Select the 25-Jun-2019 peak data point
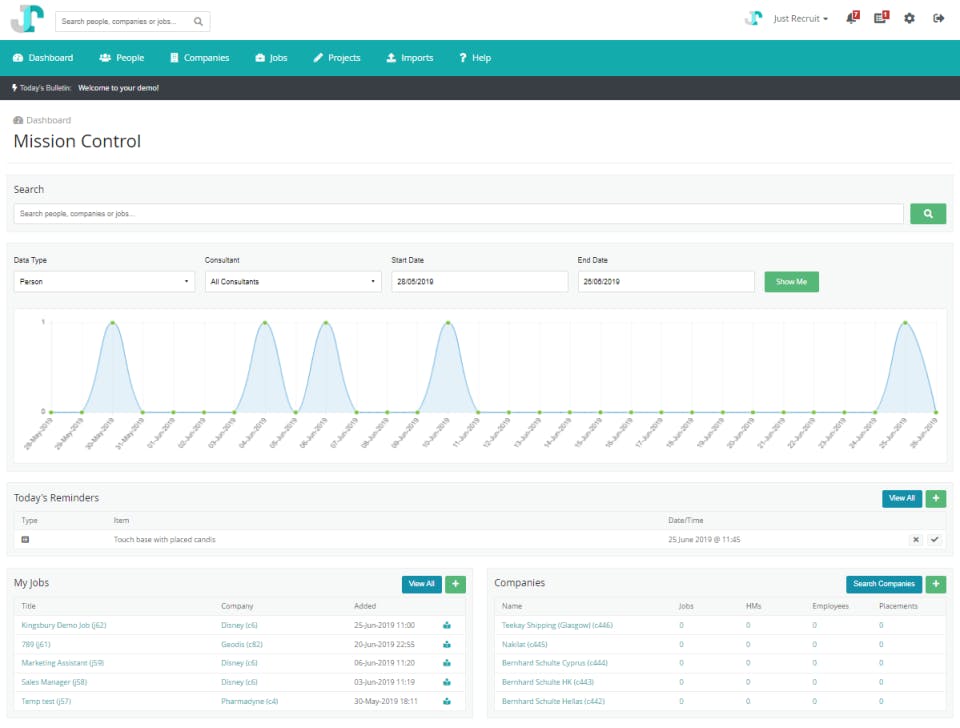 (x=905, y=323)
